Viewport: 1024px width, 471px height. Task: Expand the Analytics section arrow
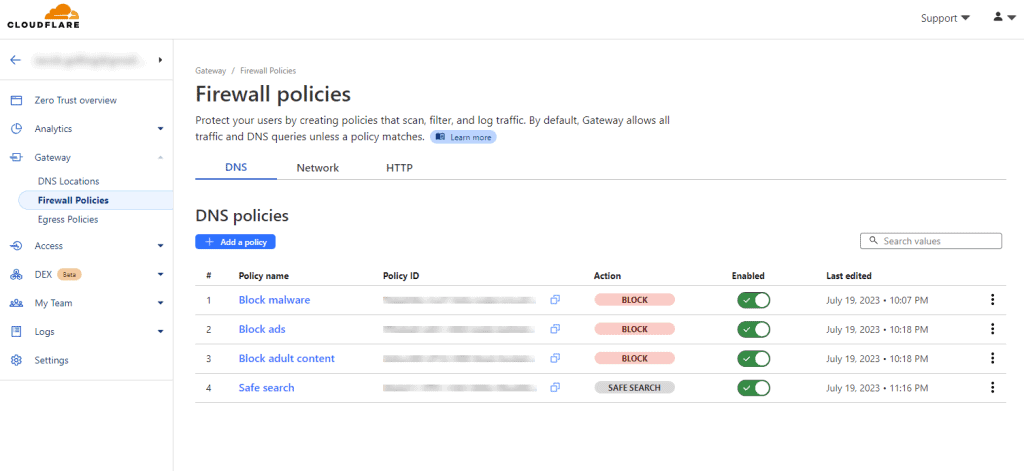click(x=161, y=129)
